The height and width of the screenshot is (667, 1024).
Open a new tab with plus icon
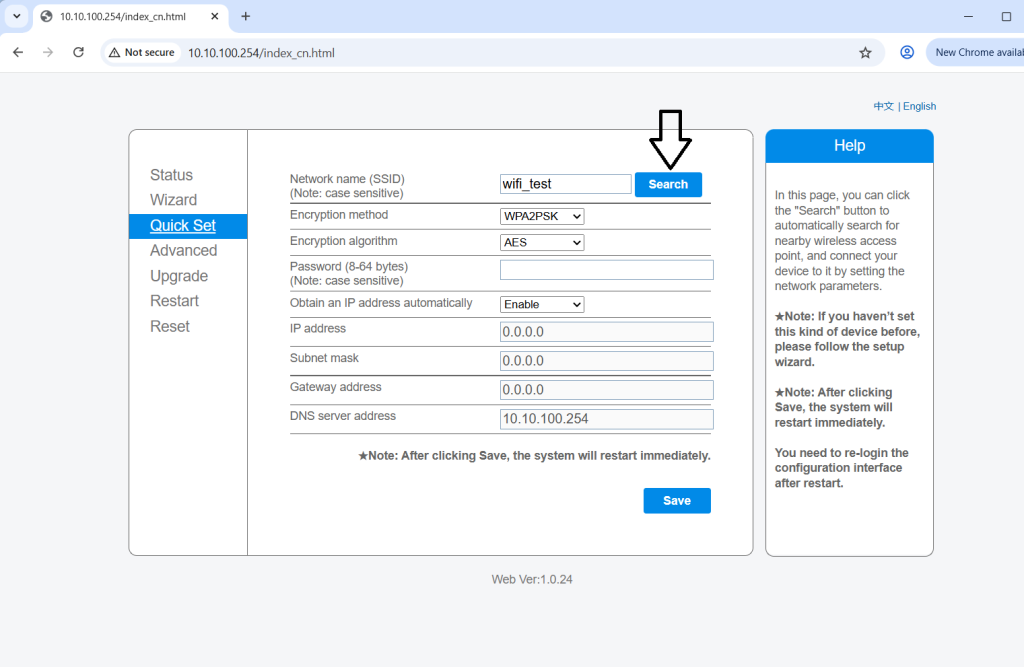246,16
